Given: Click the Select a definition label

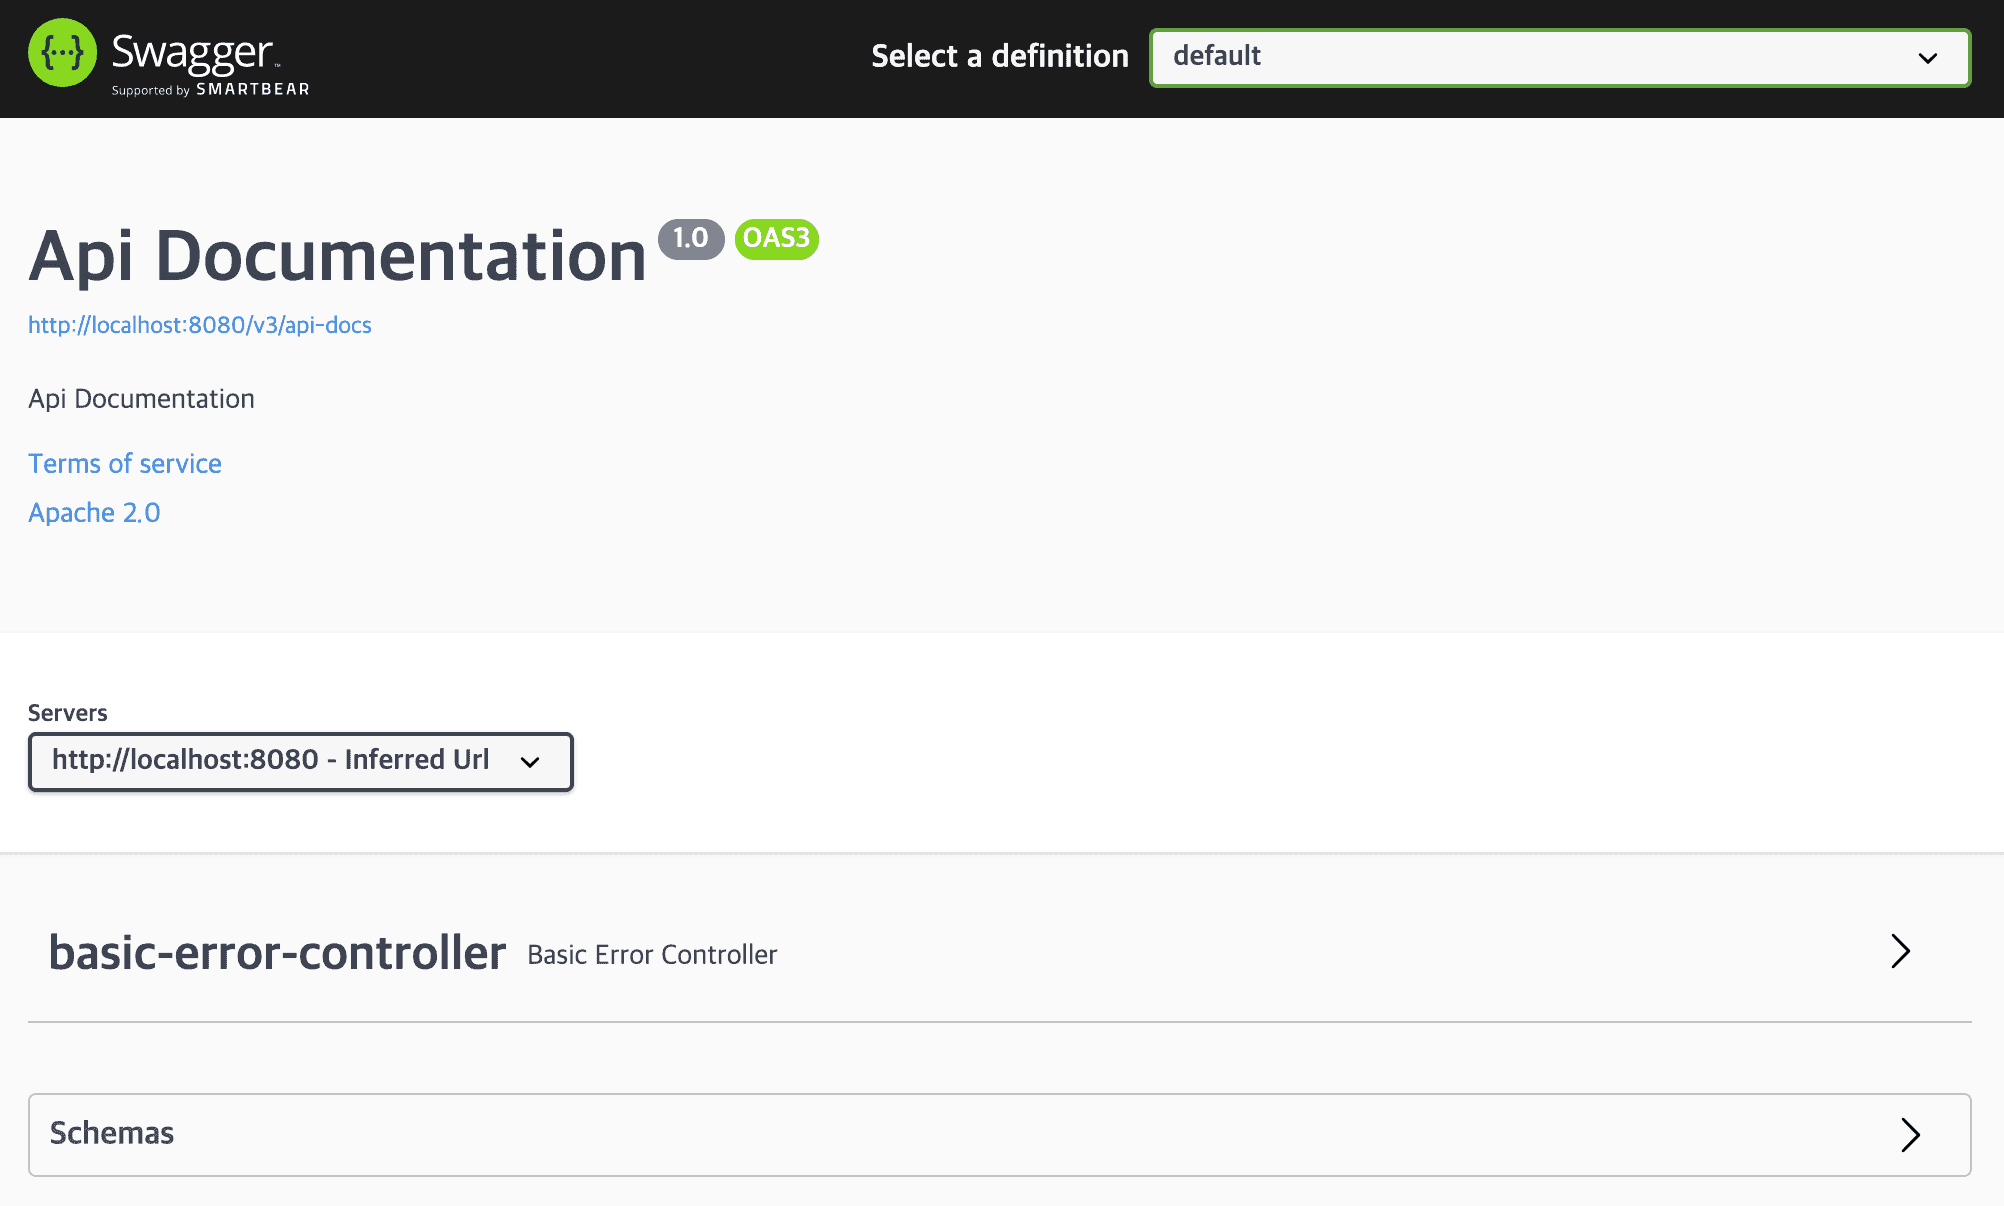Looking at the screenshot, I should [x=999, y=57].
